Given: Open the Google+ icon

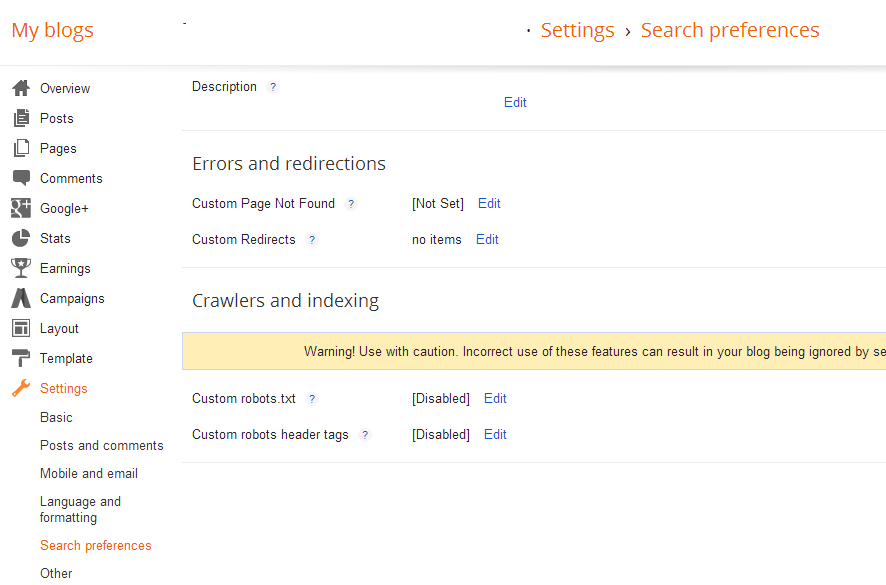Looking at the screenshot, I should [21, 208].
